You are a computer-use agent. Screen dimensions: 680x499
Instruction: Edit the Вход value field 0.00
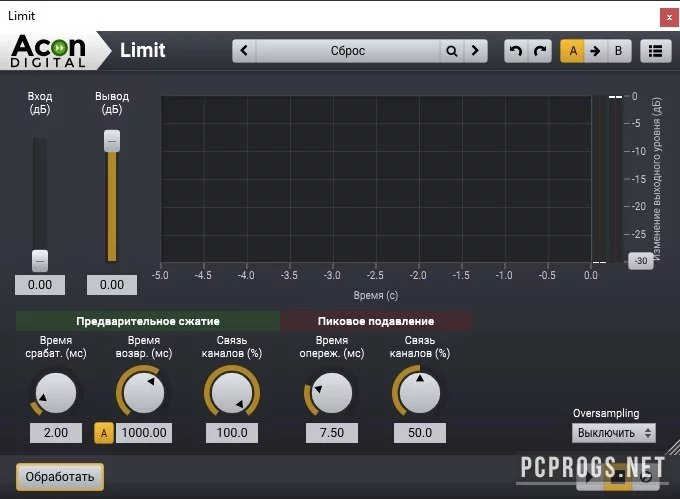[x=40, y=285]
